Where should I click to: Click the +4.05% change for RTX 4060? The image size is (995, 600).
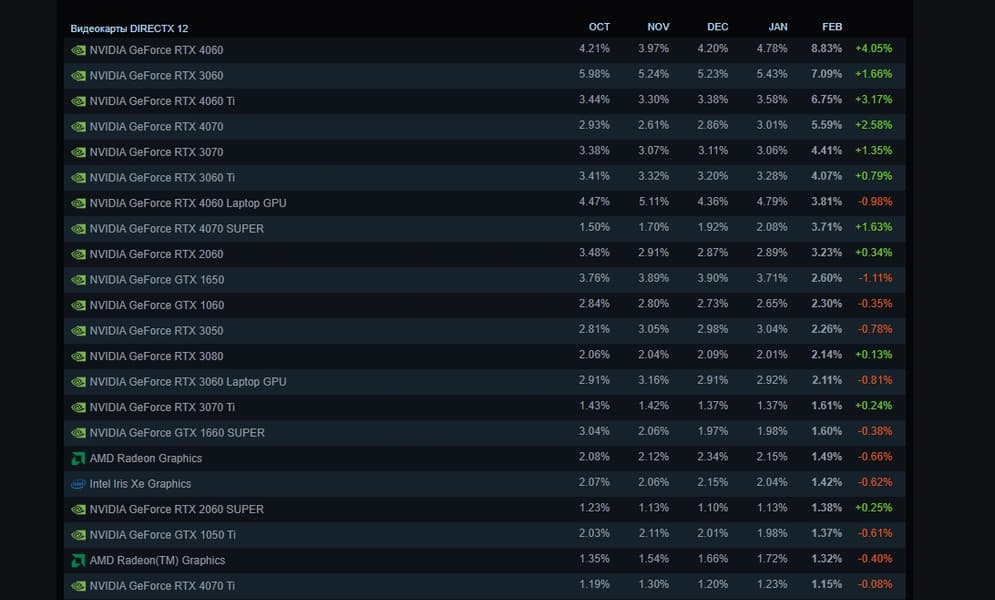[873, 48]
